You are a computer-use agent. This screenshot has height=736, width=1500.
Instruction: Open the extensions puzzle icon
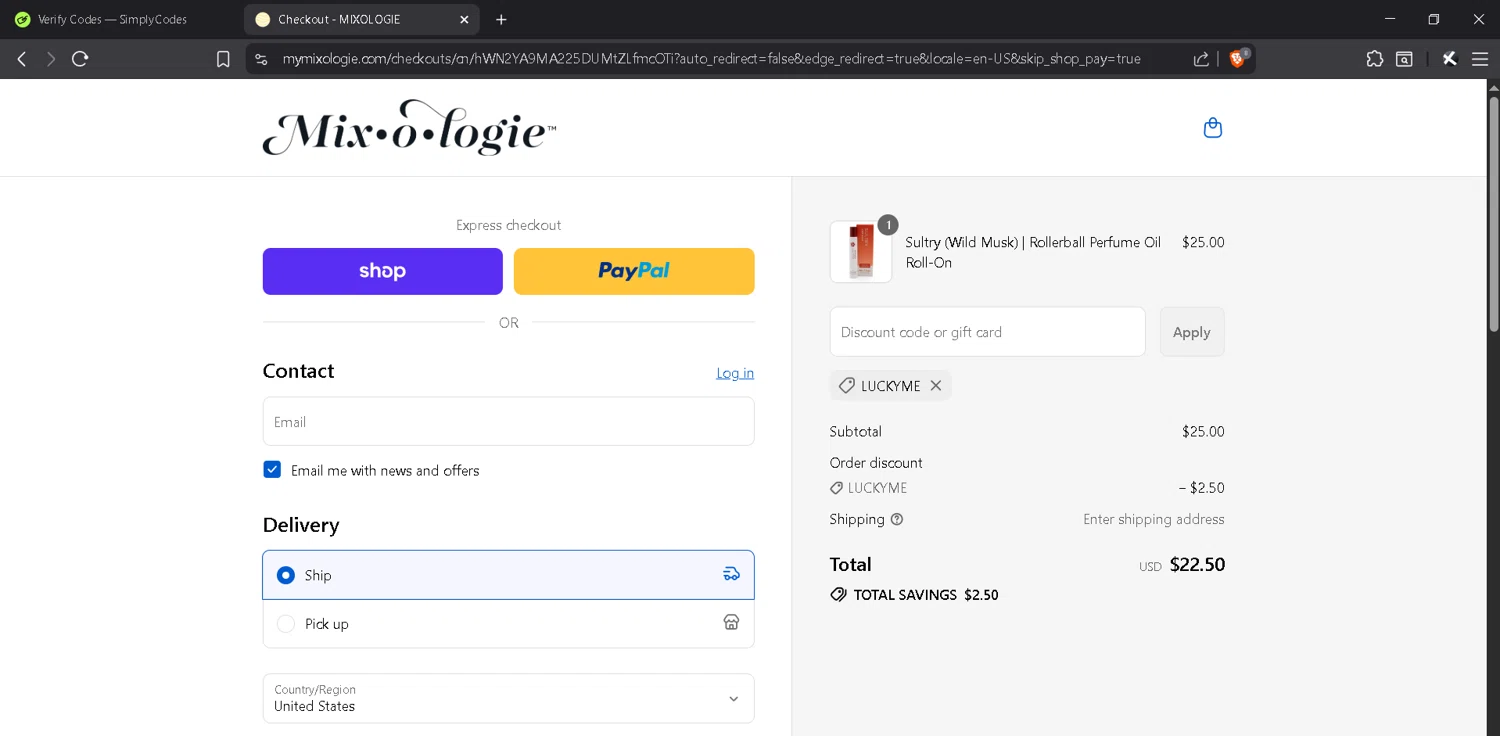[x=1374, y=59]
